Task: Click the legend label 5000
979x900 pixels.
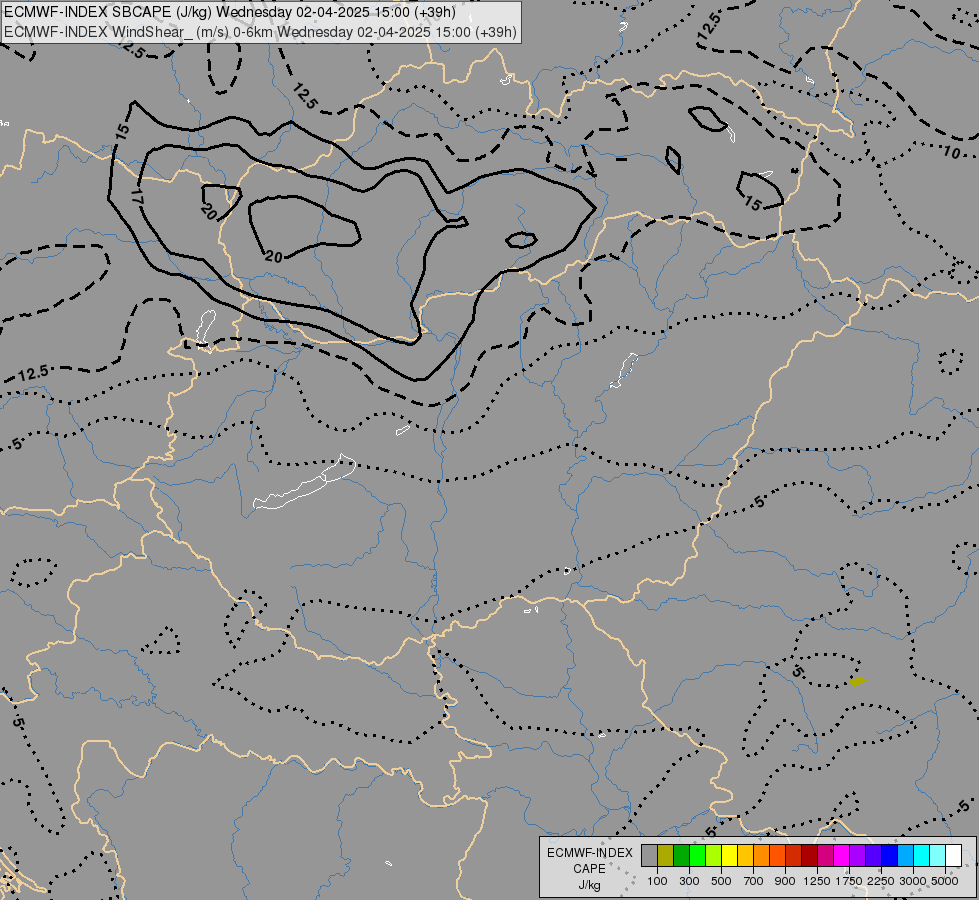Action: pos(945,881)
